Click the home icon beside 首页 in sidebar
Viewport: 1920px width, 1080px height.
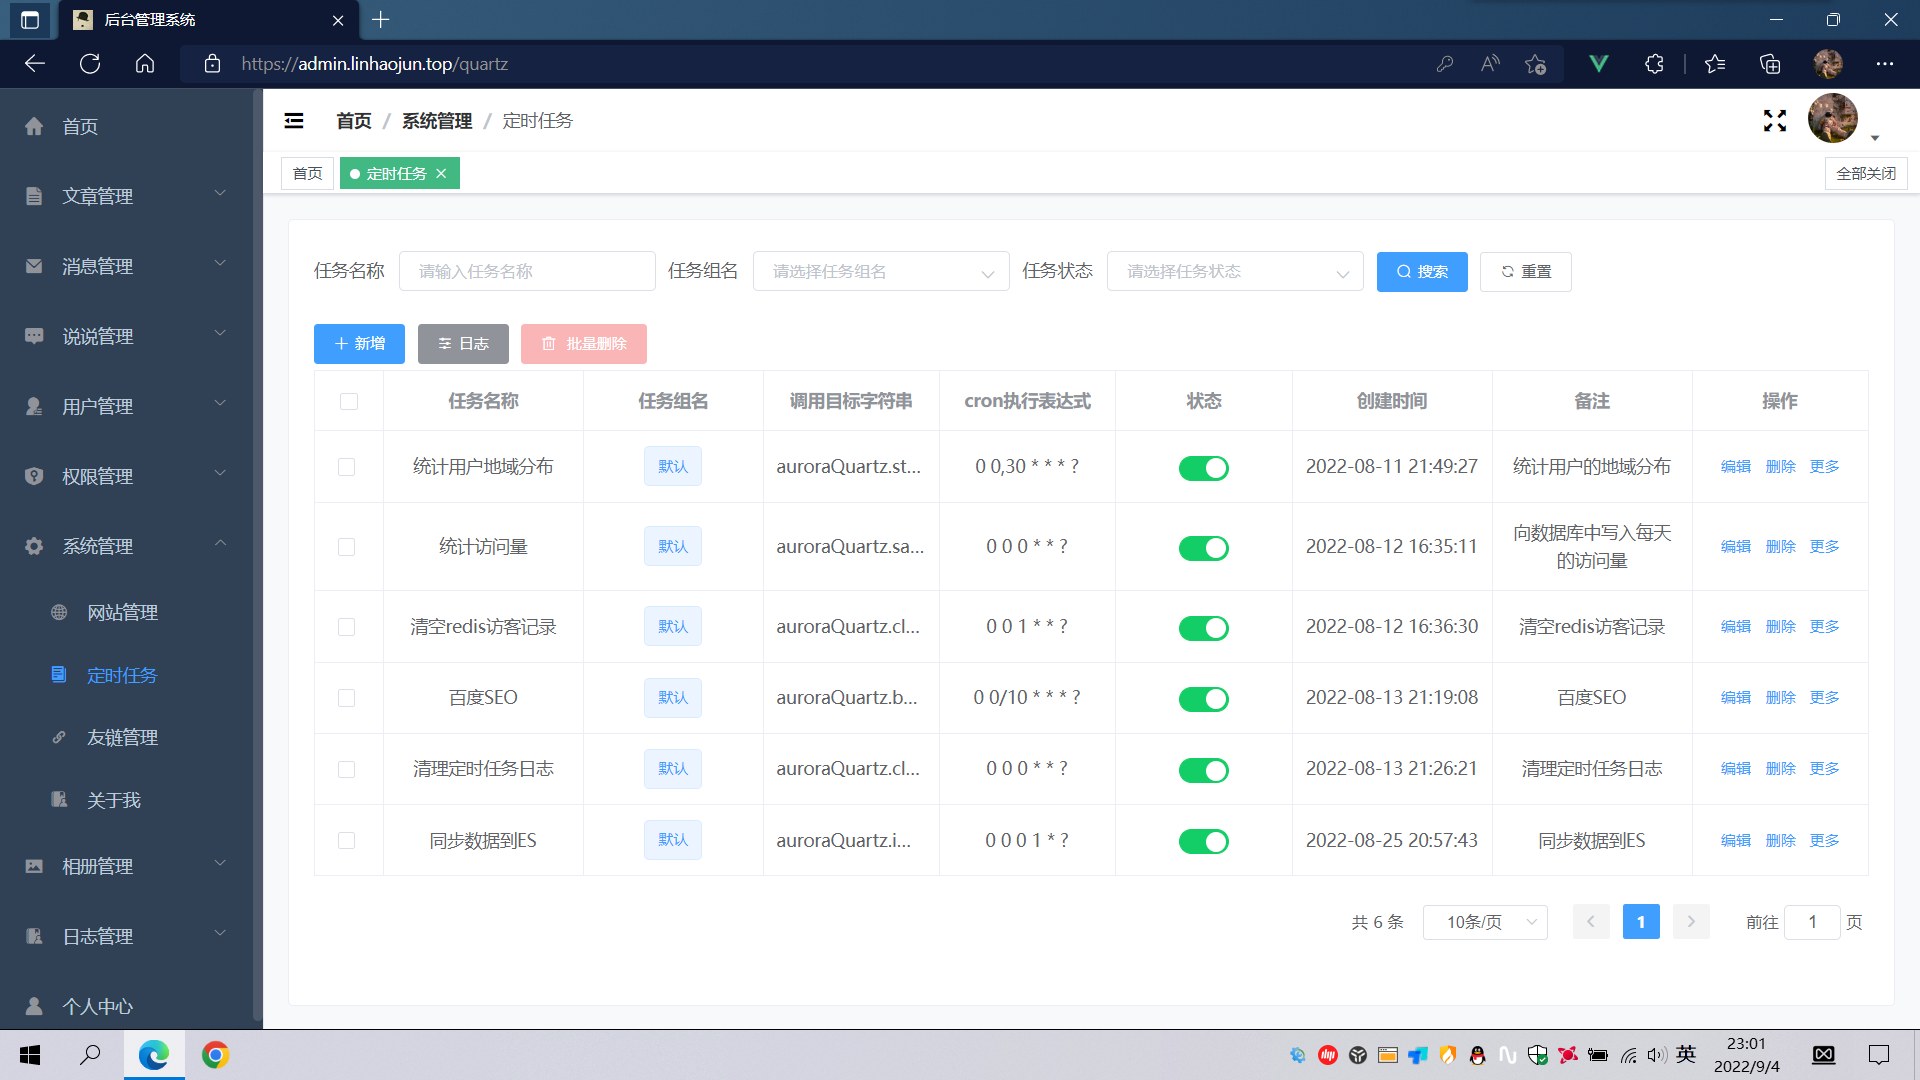click(x=34, y=126)
